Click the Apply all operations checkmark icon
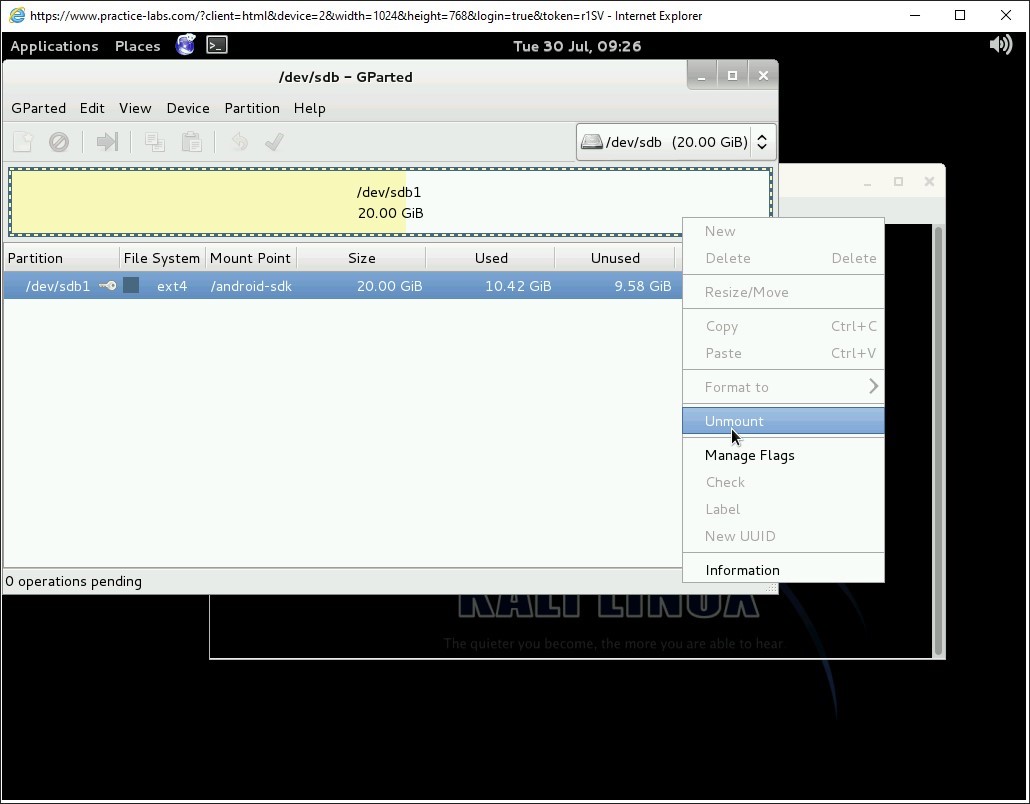 coord(274,142)
